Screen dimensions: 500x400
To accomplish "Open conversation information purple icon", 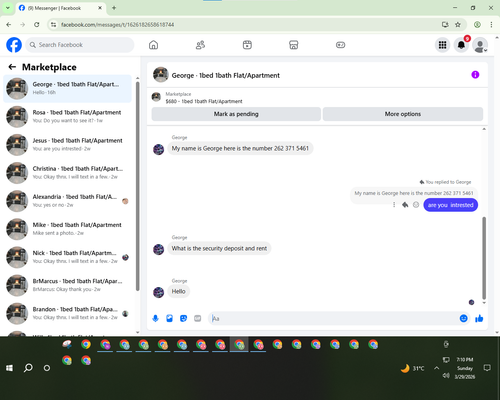I will pos(475,75).
